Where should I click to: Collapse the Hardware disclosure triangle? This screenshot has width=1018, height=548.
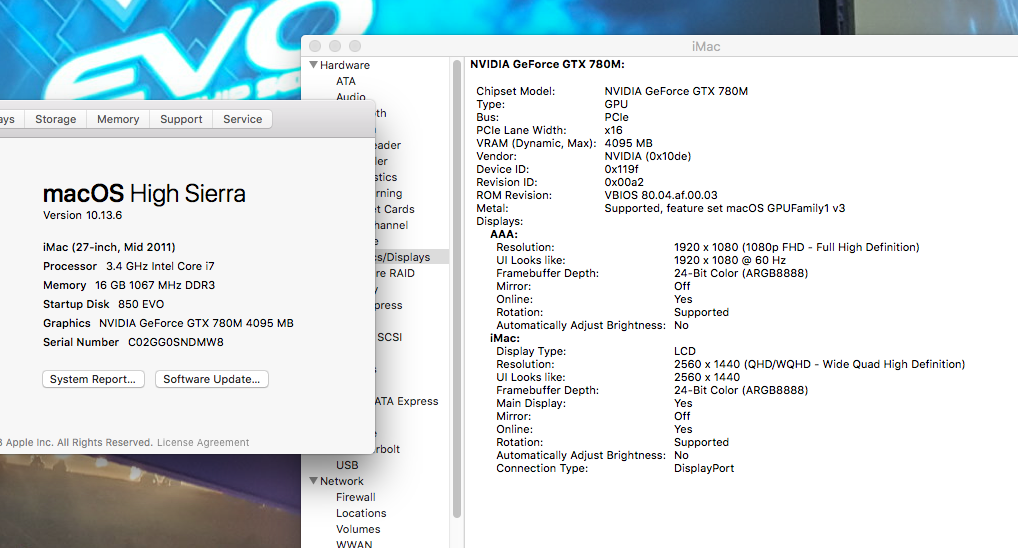314,65
